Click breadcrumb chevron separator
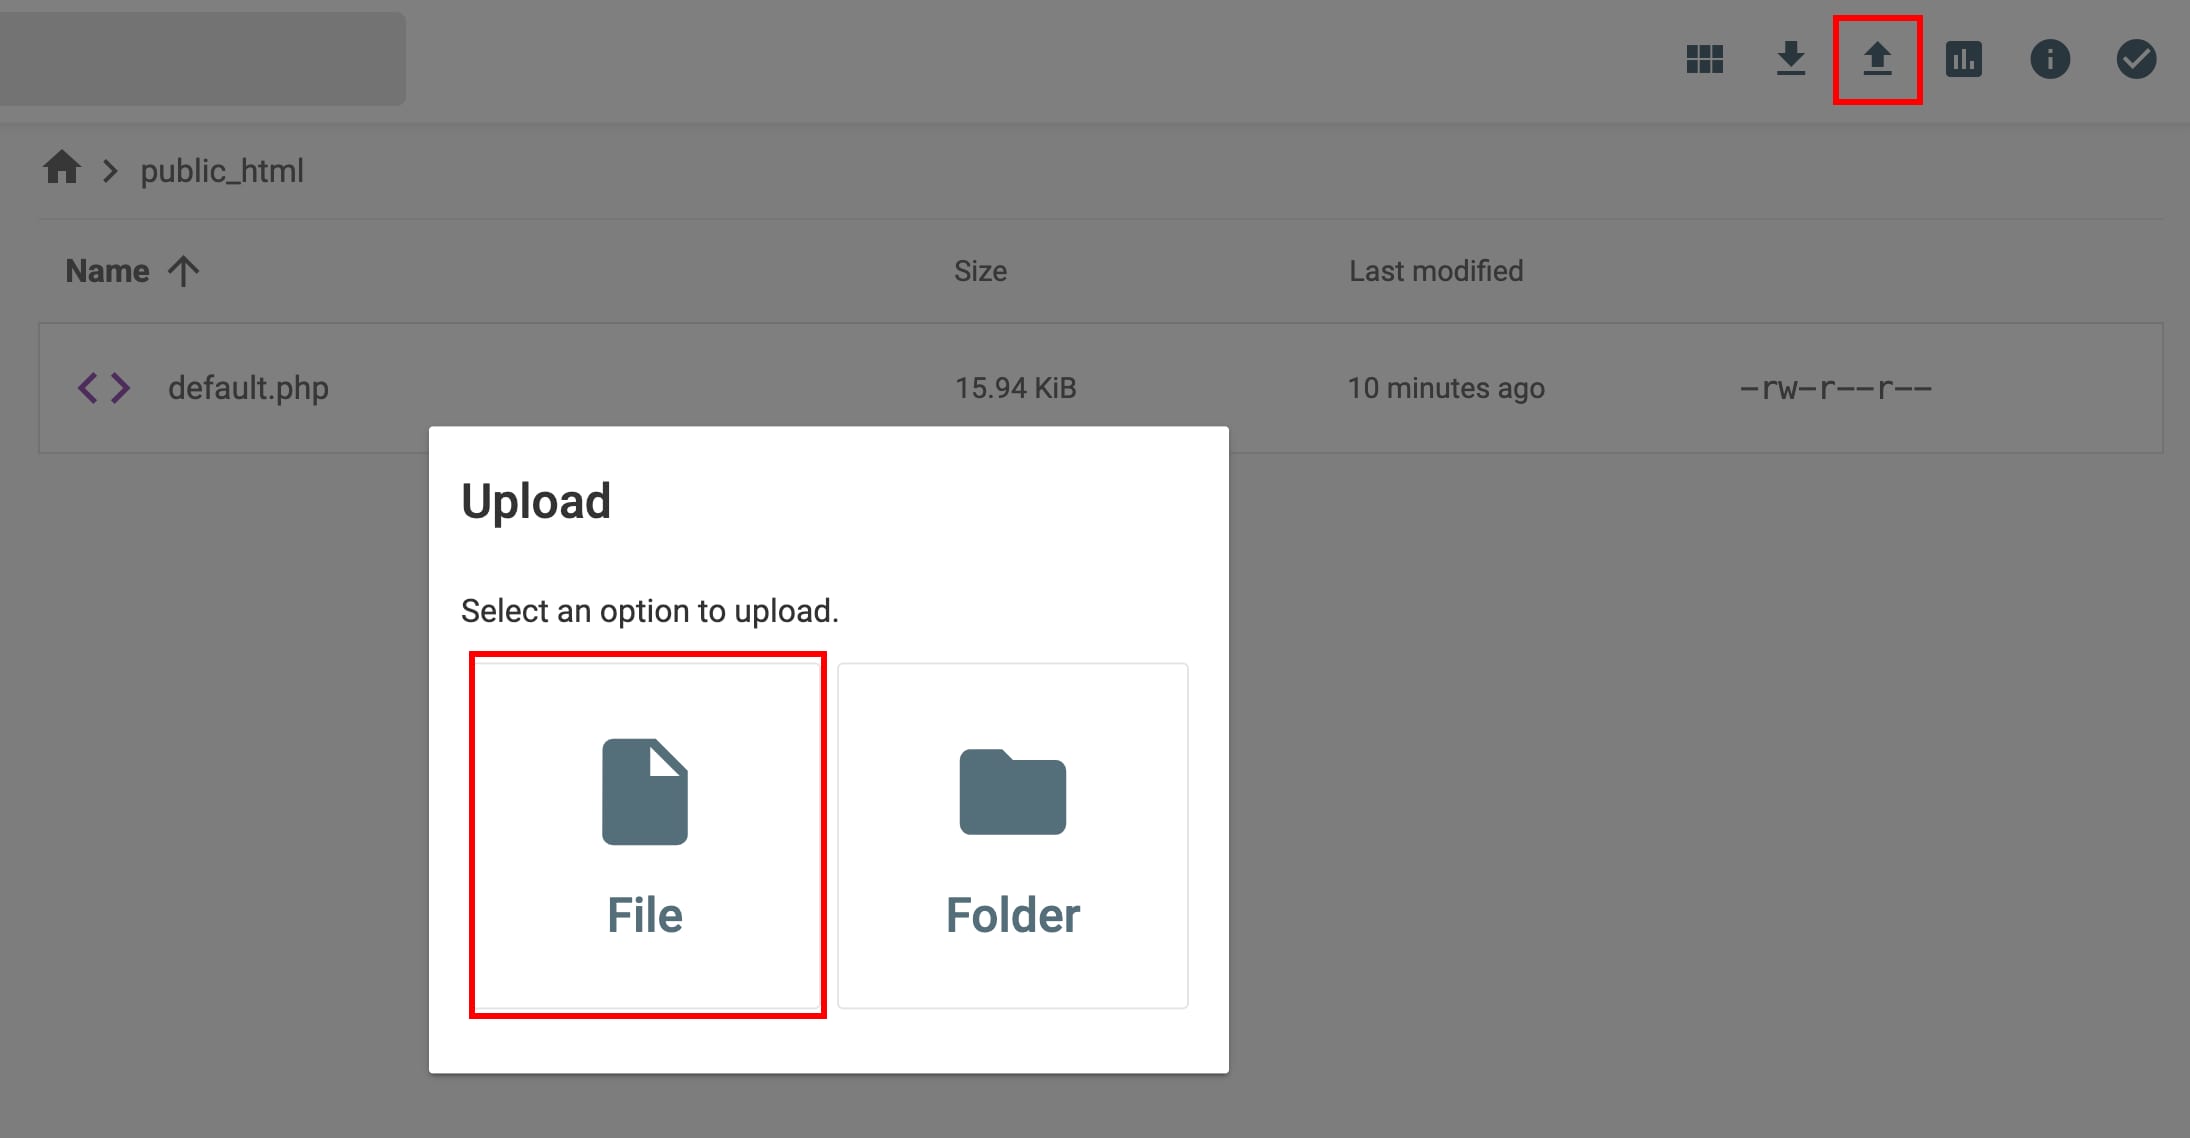 [110, 171]
